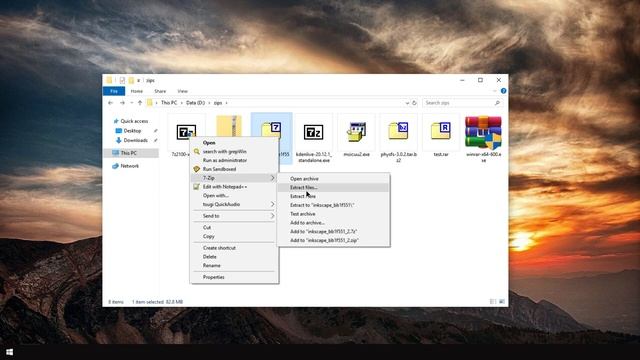The image size is (640, 360).
Task: Select the zipped folder file icon
Action: tap(229, 126)
